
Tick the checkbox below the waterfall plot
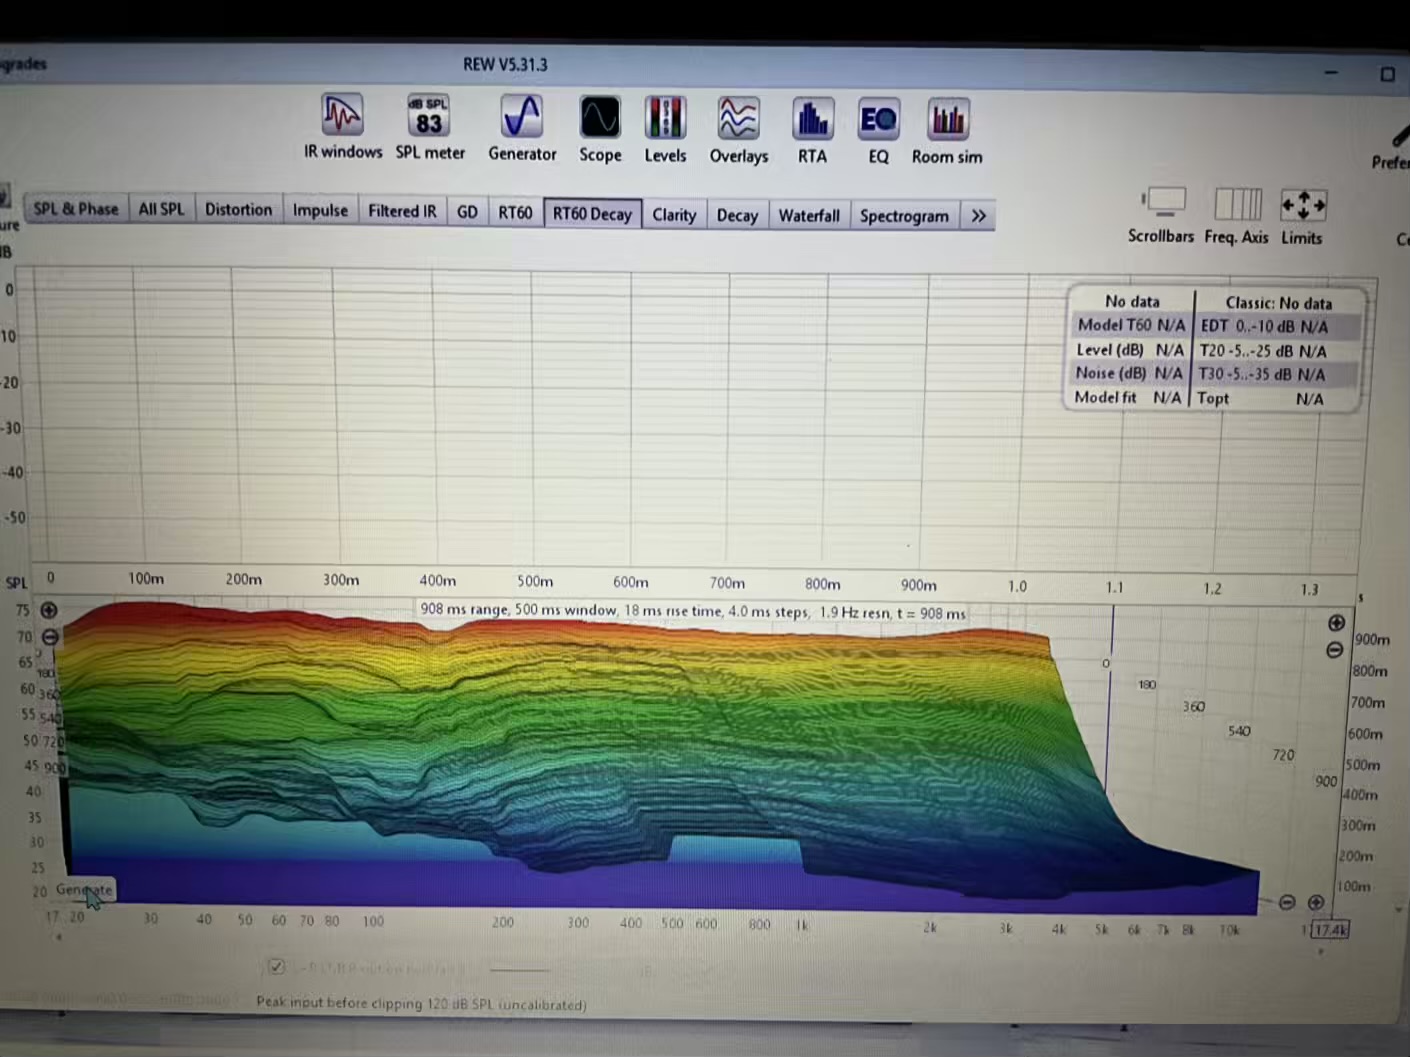[277, 966]
